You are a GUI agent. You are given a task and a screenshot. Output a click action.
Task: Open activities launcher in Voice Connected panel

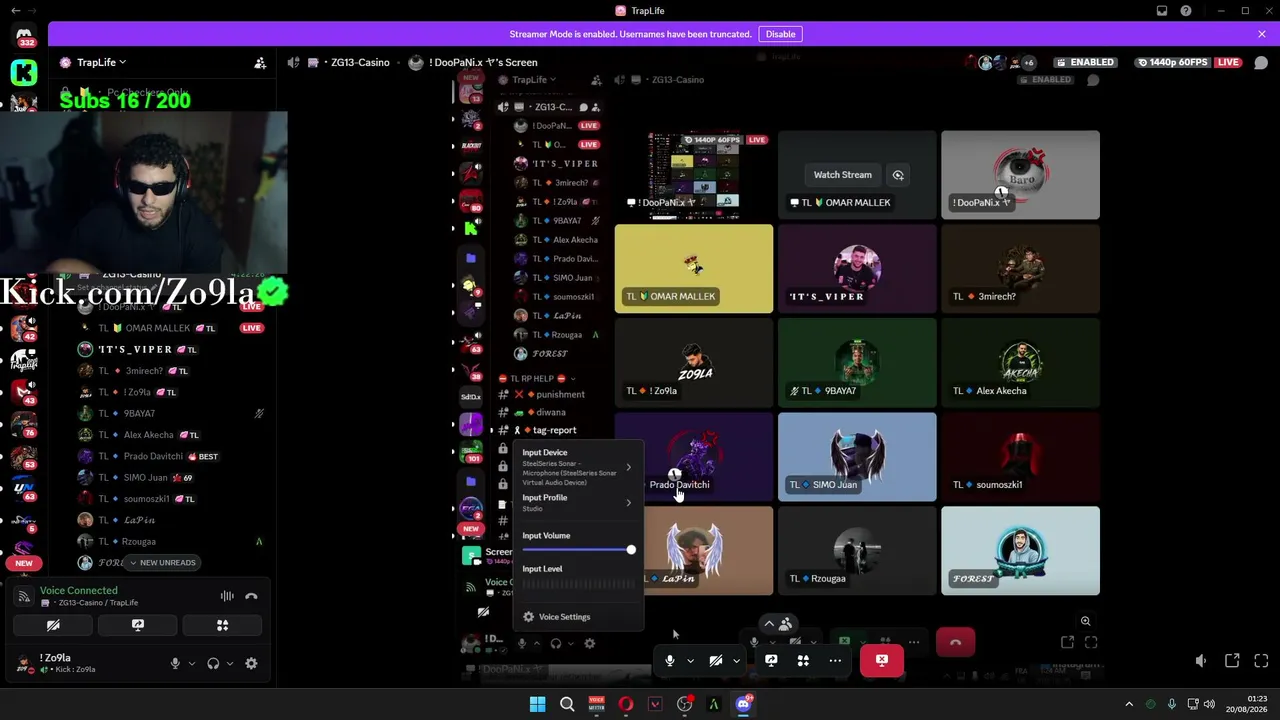tap(222, 625)
